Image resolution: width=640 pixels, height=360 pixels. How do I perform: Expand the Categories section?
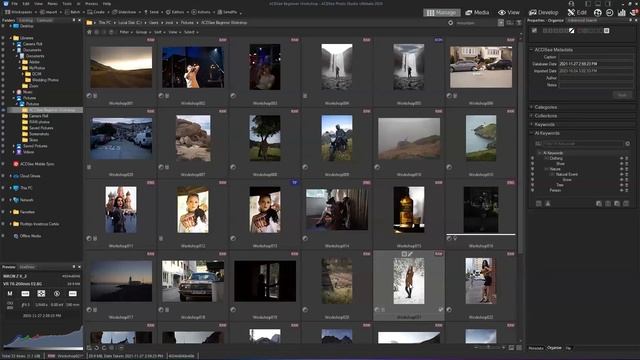pos(531,107)
